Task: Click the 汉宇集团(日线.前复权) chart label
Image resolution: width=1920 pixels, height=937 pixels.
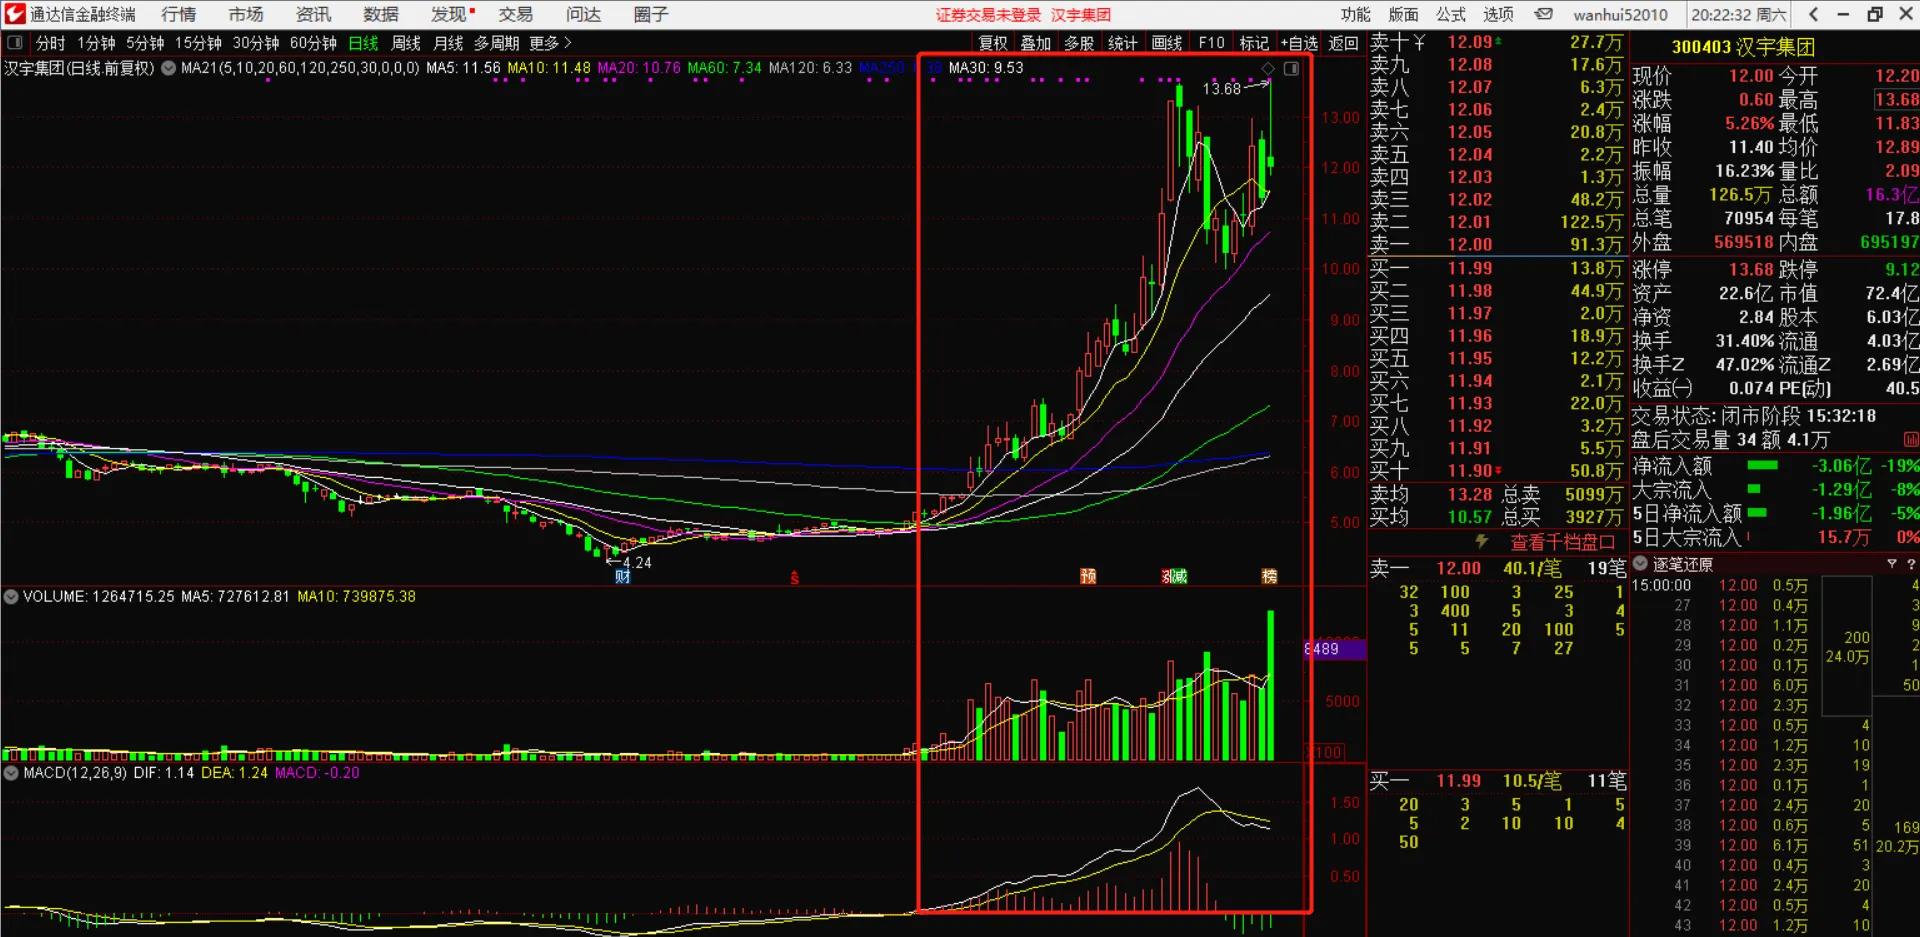Action: [79, 68]
